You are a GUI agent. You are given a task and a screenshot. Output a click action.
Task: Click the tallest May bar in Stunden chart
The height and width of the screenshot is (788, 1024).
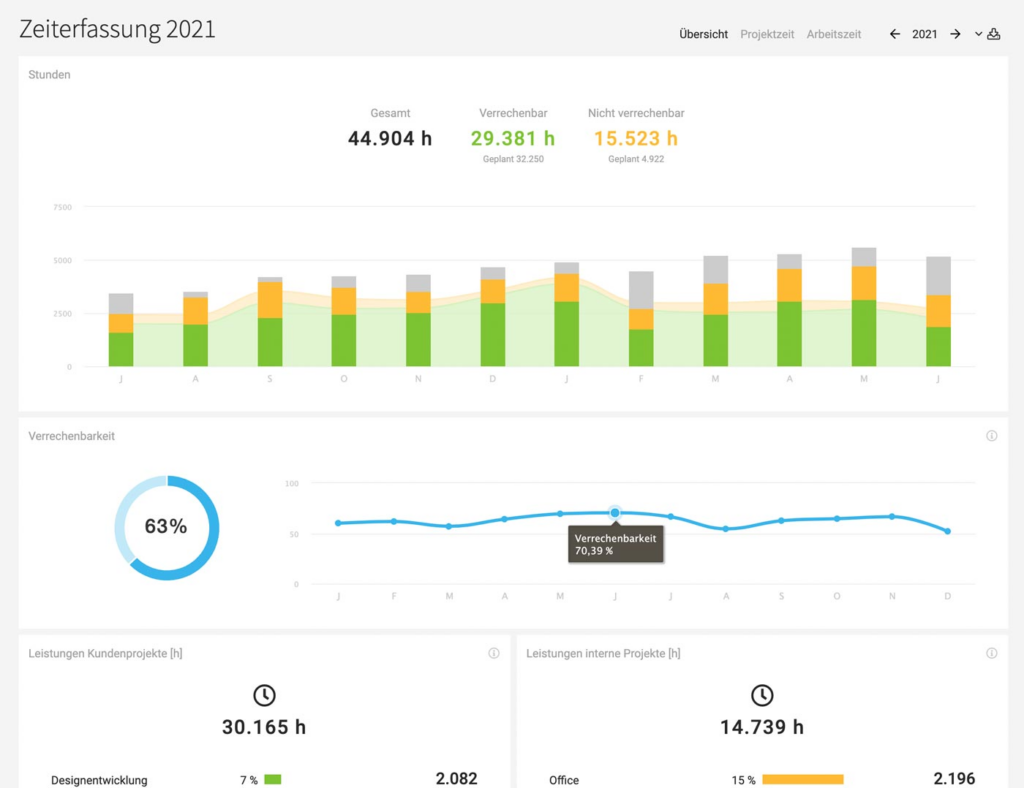(863, 307)
